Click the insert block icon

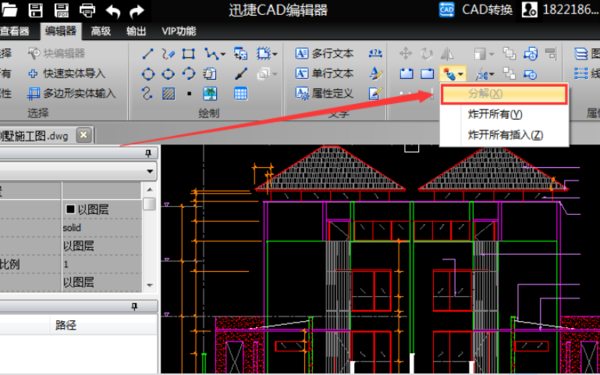pyautogui.click(x=241, y=54)
